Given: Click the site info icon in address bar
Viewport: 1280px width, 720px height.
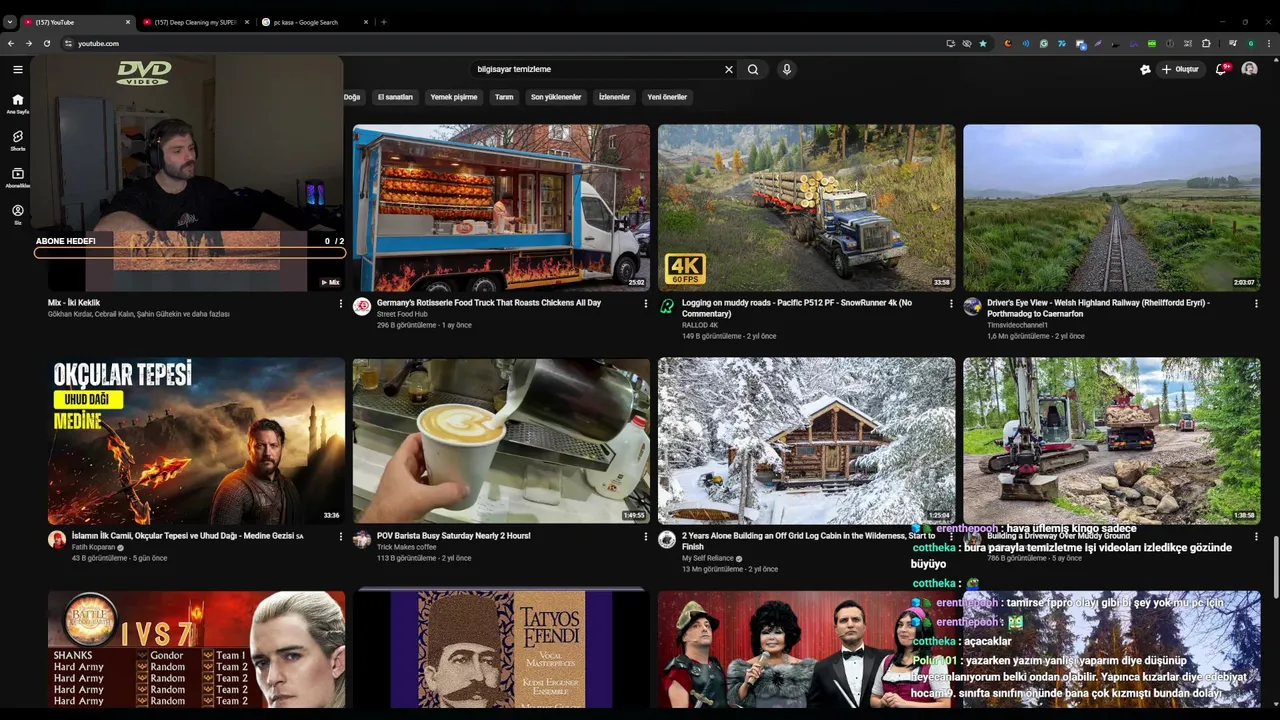Looking at the screenshot, I should pos(68,43).
